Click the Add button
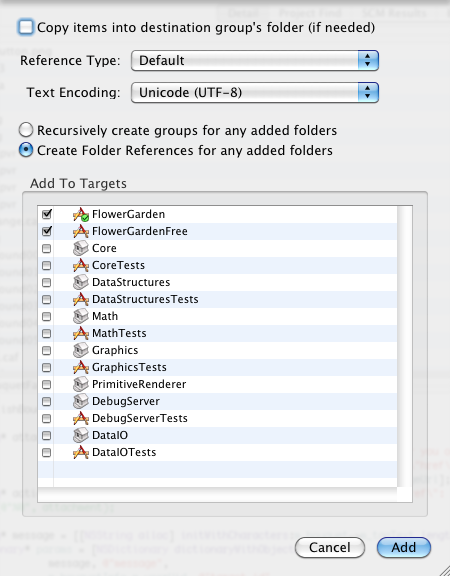 [x=404, y=547]
